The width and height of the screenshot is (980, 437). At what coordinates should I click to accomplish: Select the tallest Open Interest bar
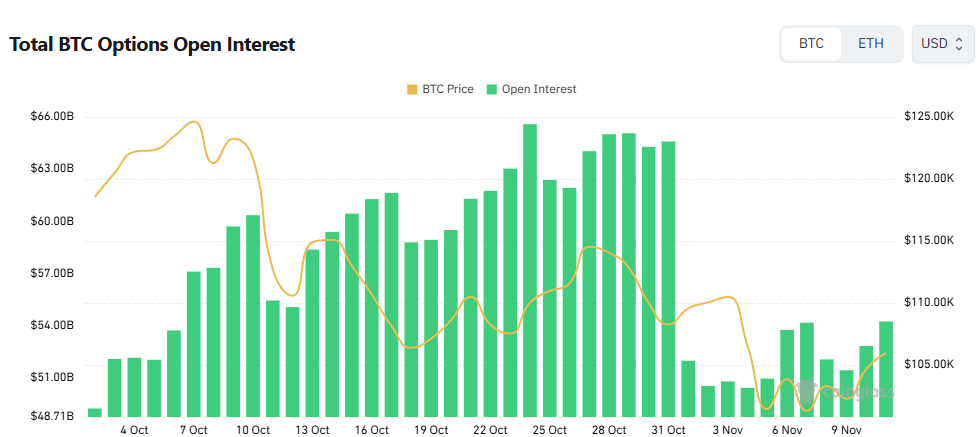tap(530, 270)
